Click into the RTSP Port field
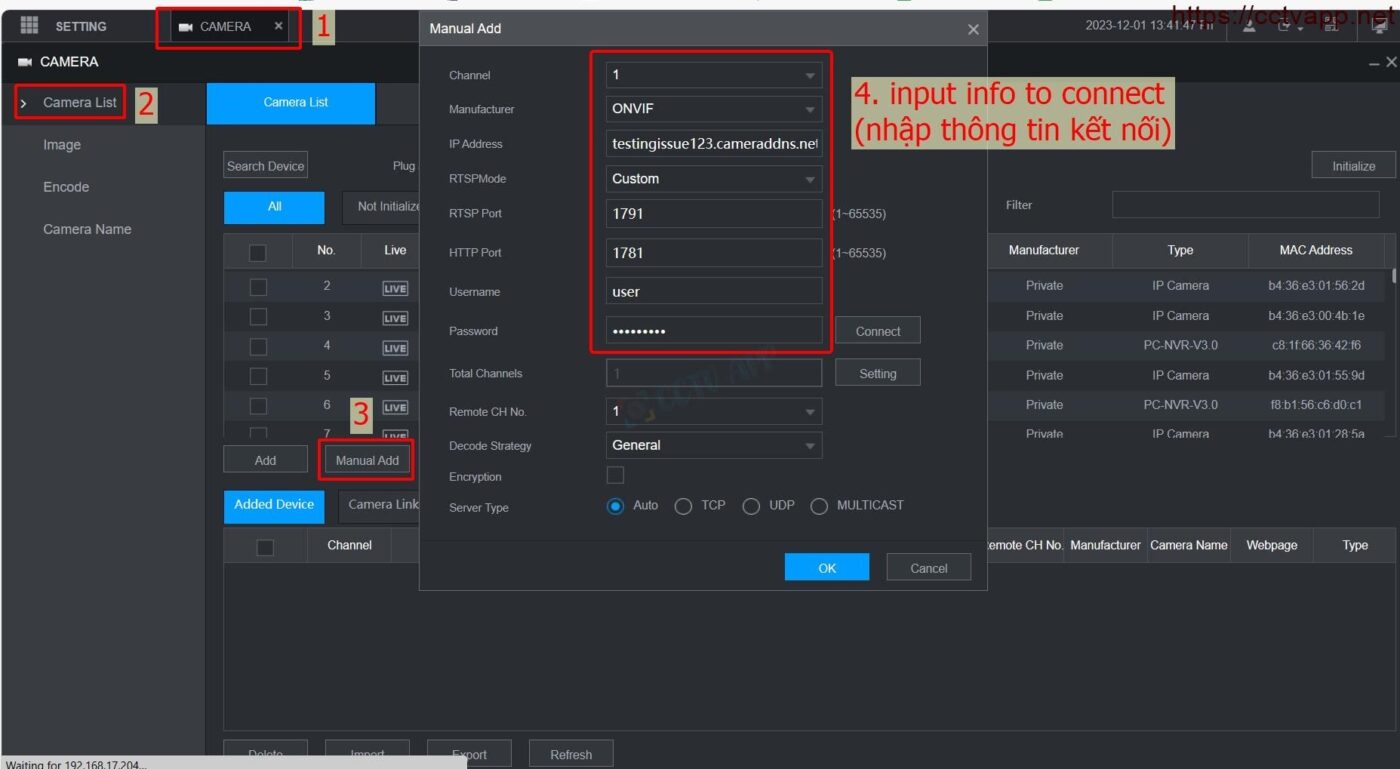 pos(714,214)
